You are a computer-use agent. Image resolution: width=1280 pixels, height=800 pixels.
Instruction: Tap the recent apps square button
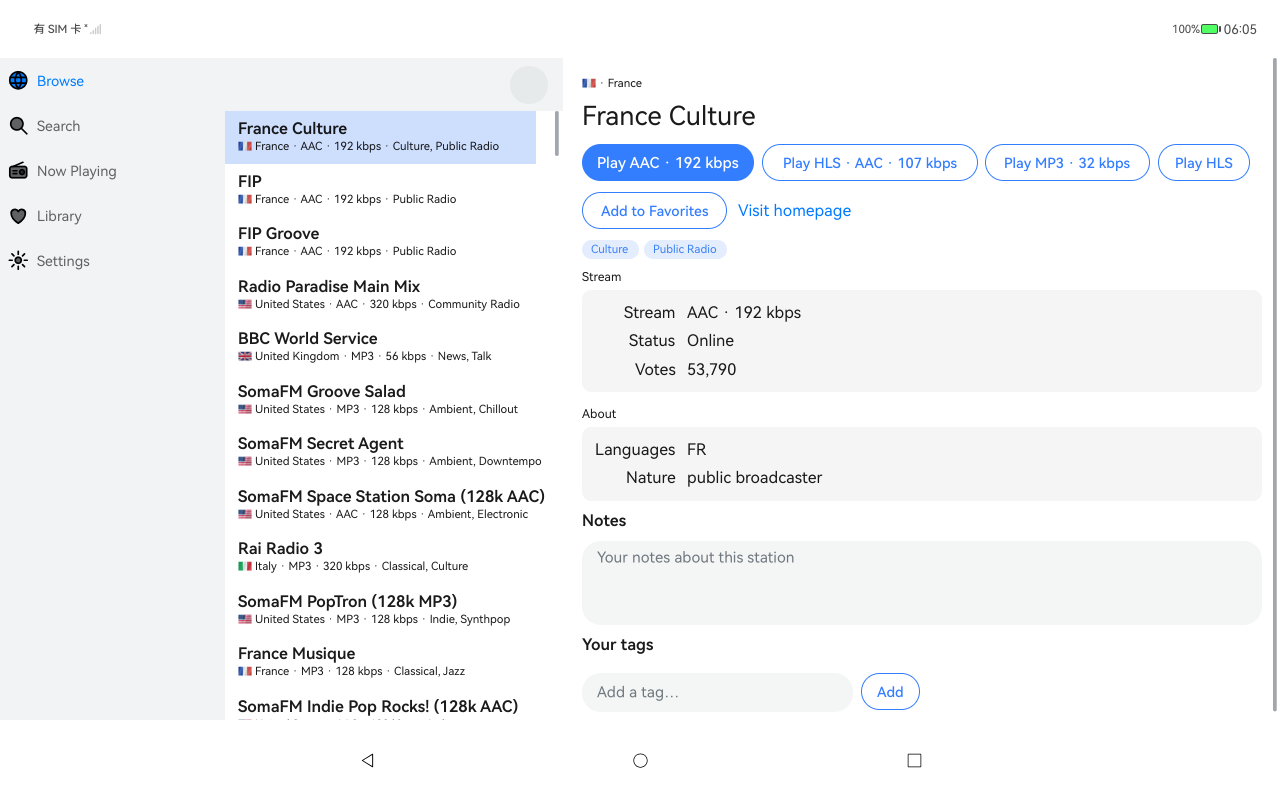(914, 760)
